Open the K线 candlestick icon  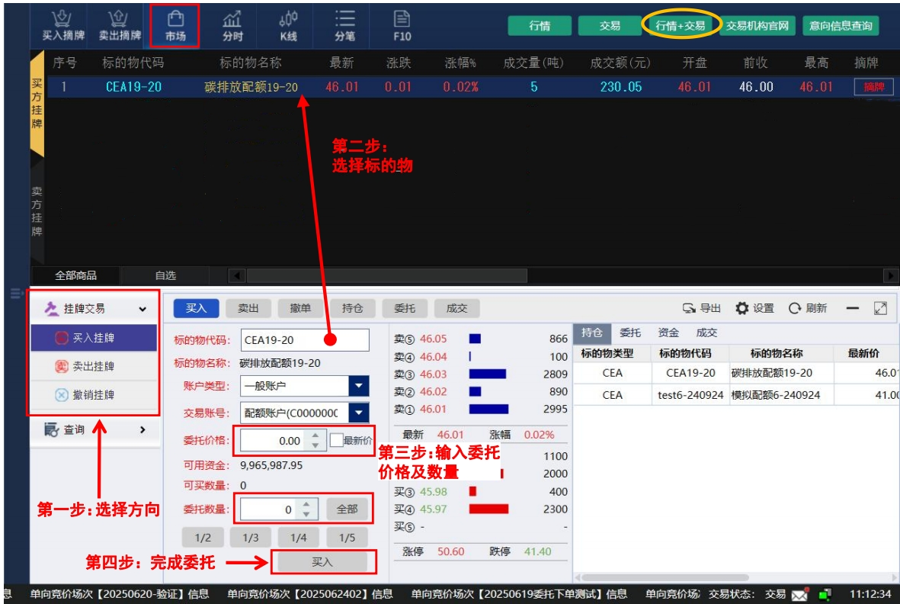288,25
